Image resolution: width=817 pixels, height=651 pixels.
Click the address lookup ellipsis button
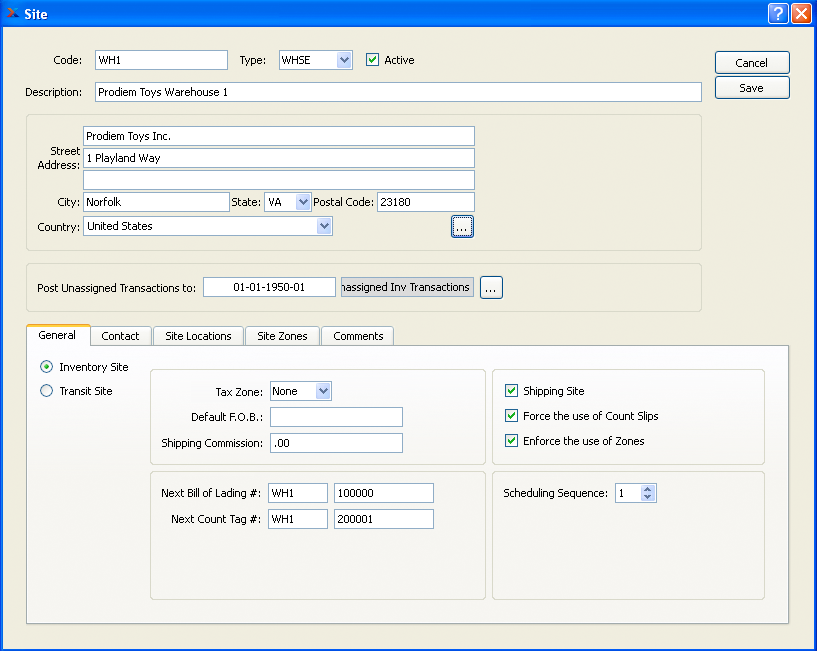(x=461, y=227)
